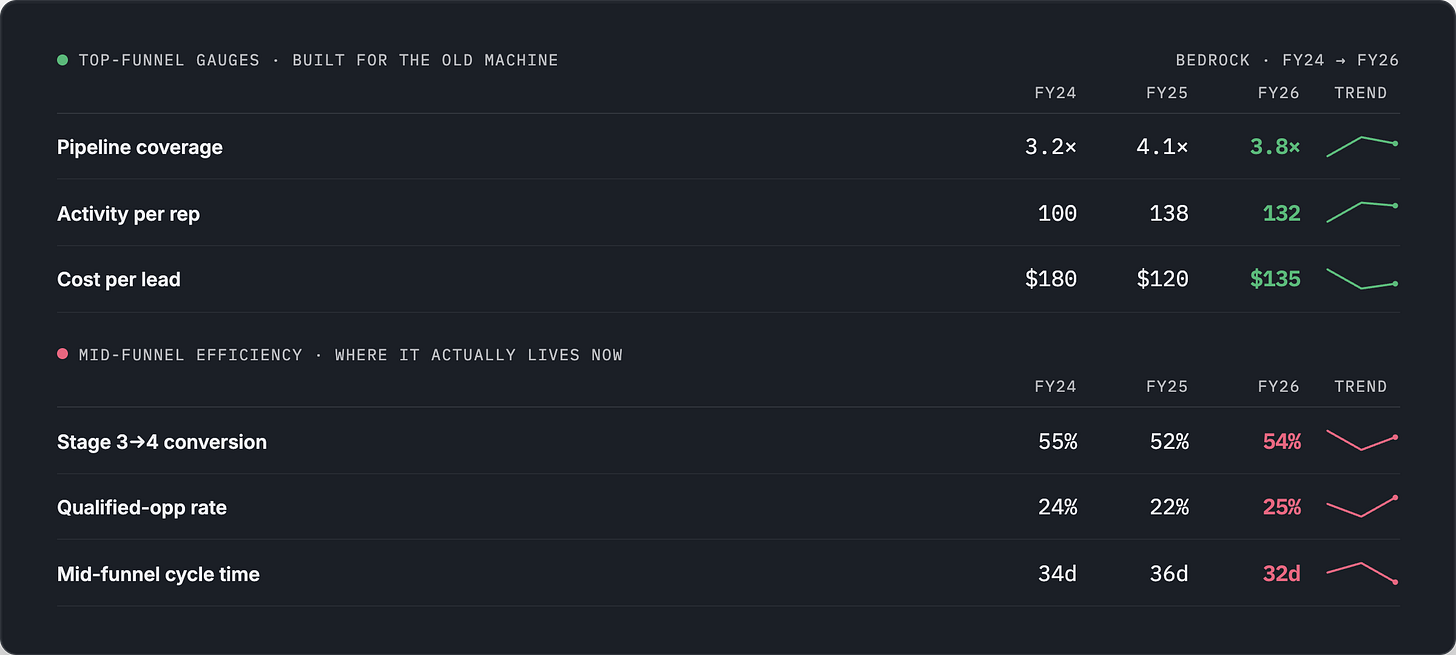This screenshot has height=655, width=1456.
Task: Click the Activity per rep trend sparkline
Action: [1362, 213]
